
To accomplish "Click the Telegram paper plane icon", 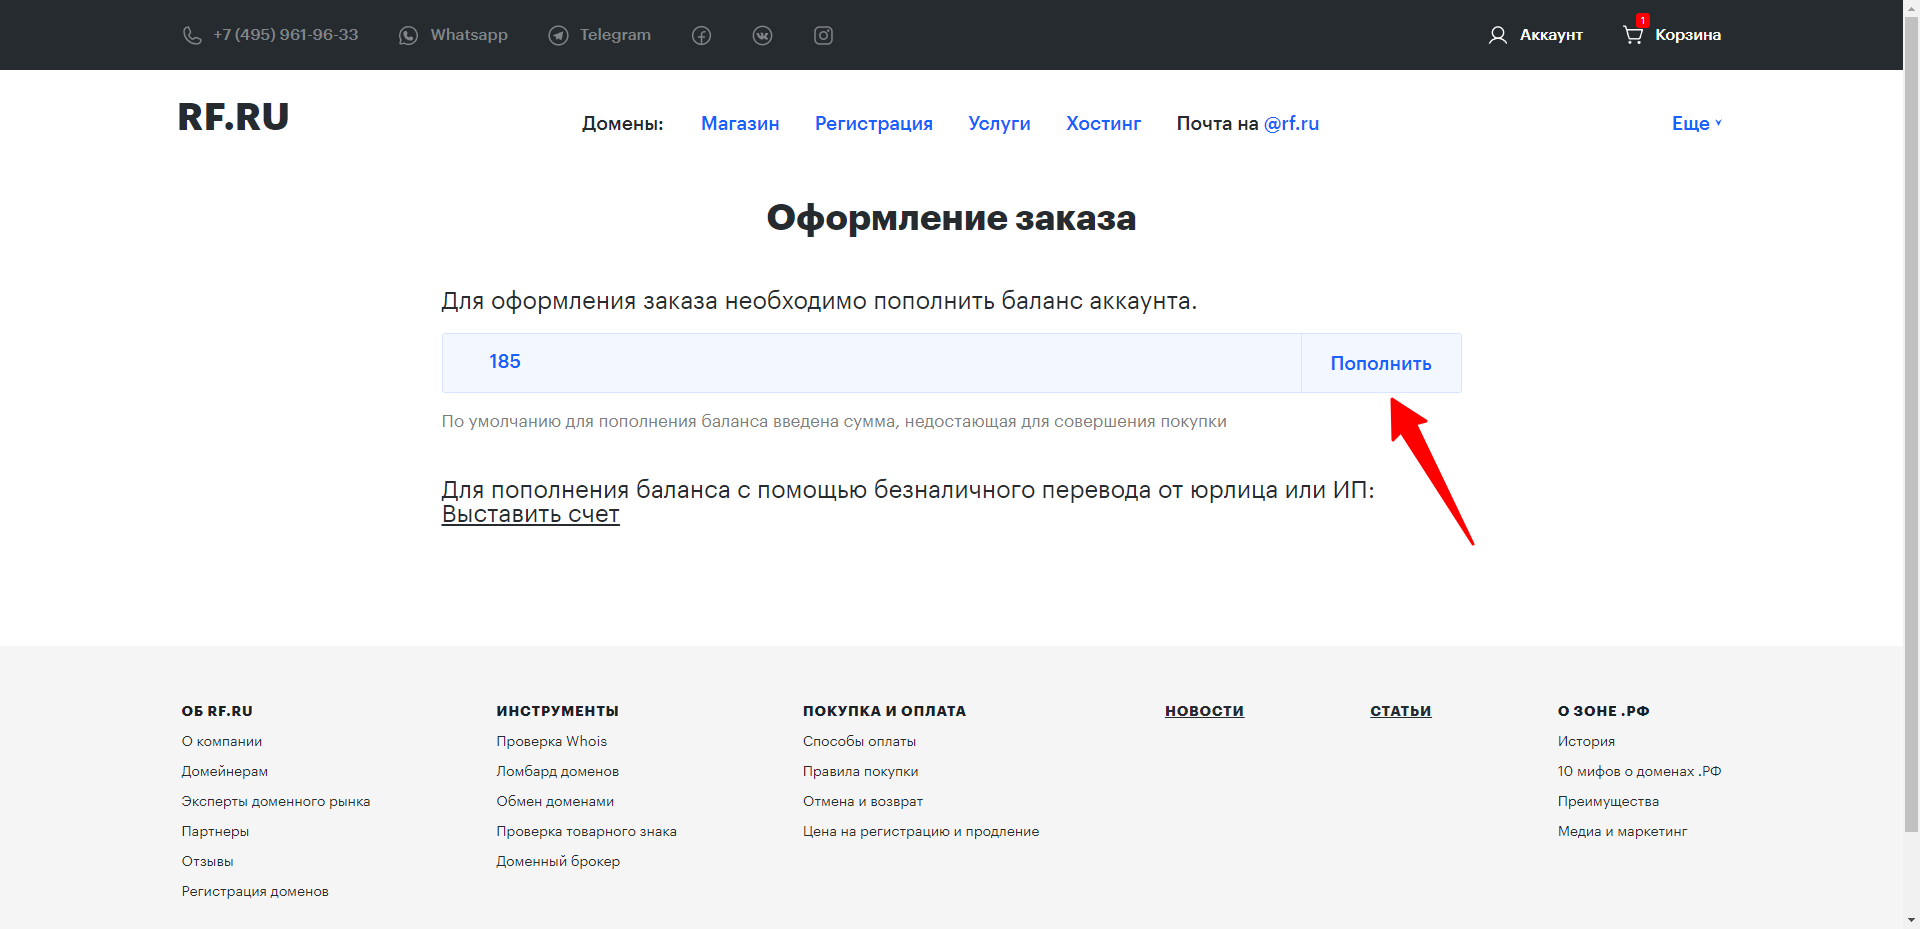I will 558,36.
